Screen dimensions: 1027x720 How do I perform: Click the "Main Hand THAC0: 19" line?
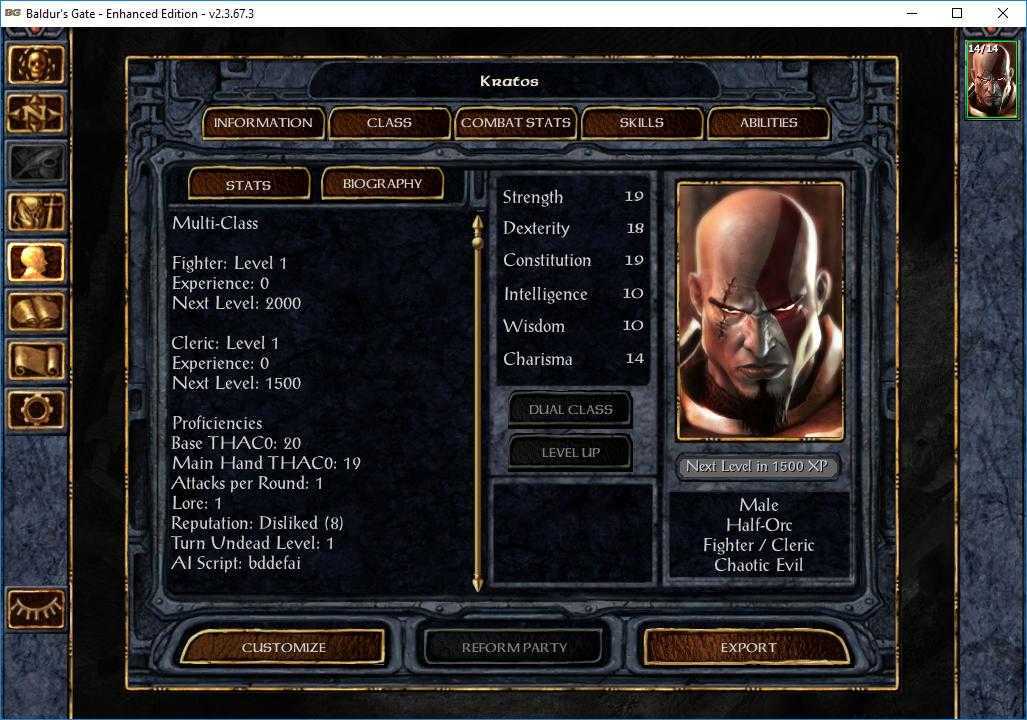tap(266, 463)
